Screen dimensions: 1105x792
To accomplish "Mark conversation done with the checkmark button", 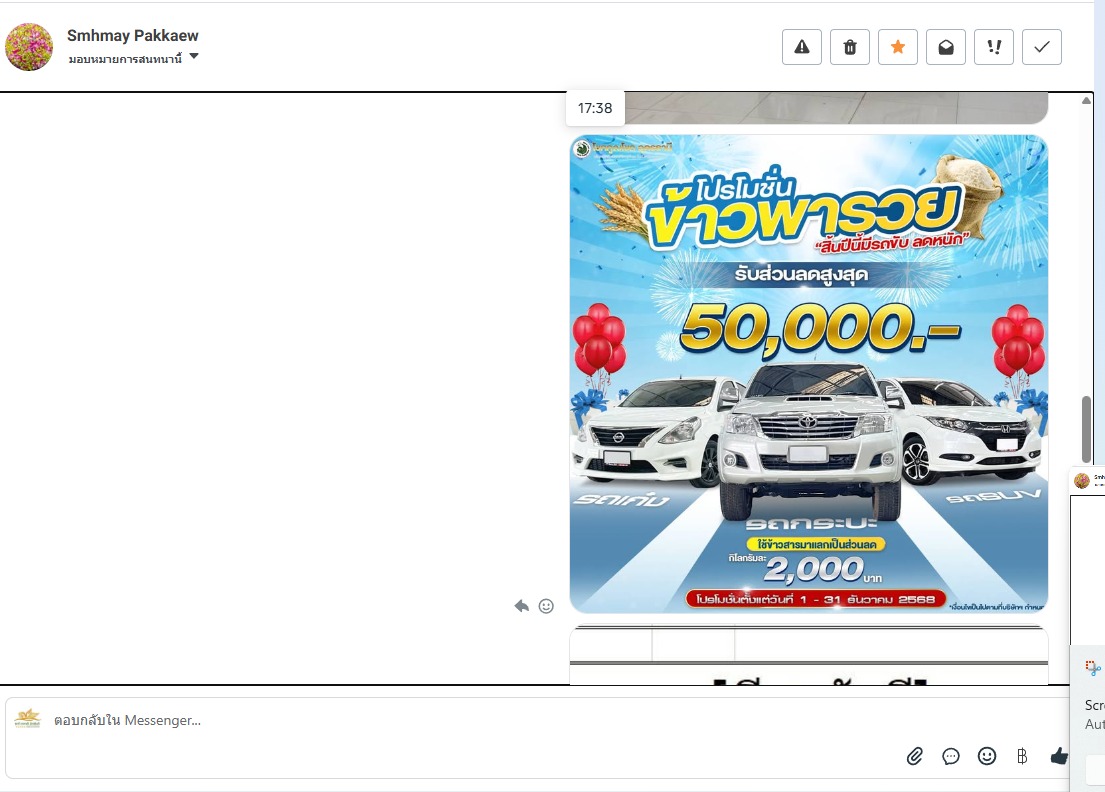I will click(1042, 47).
